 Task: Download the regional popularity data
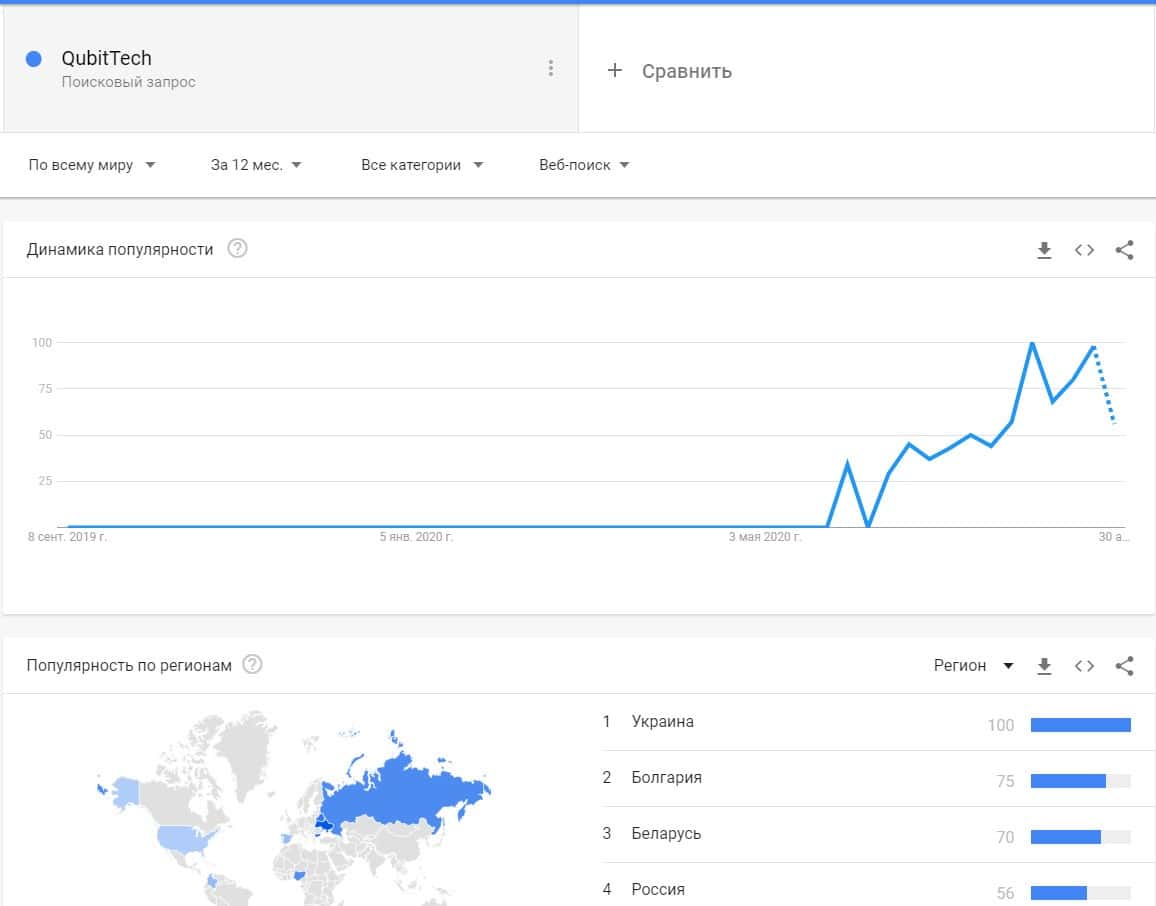(x=1044, y=666)
